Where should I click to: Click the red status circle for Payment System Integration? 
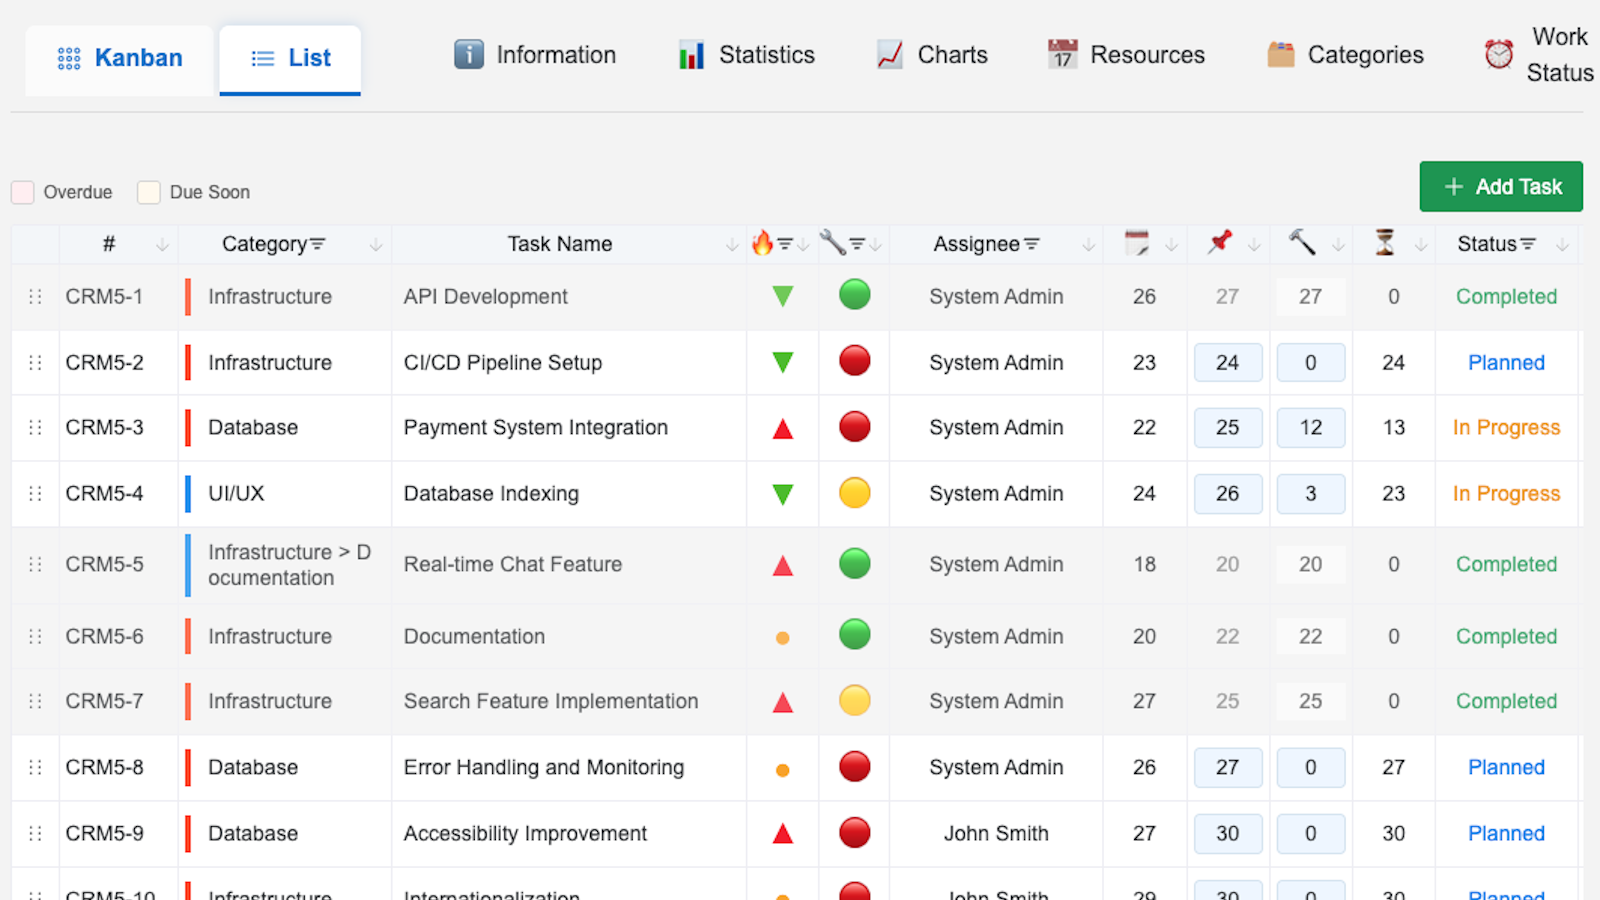click(854, 427)
